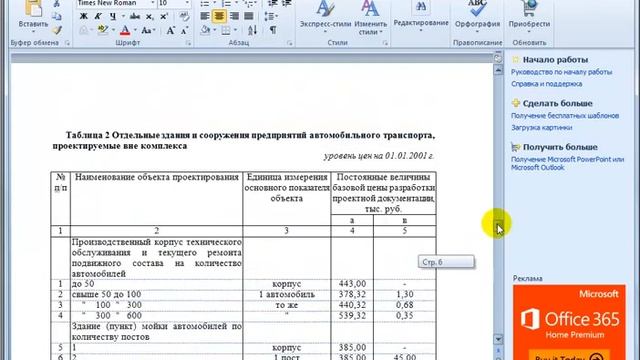Align paragraph text to the left

pyautogui.click(x=205, y=16)
